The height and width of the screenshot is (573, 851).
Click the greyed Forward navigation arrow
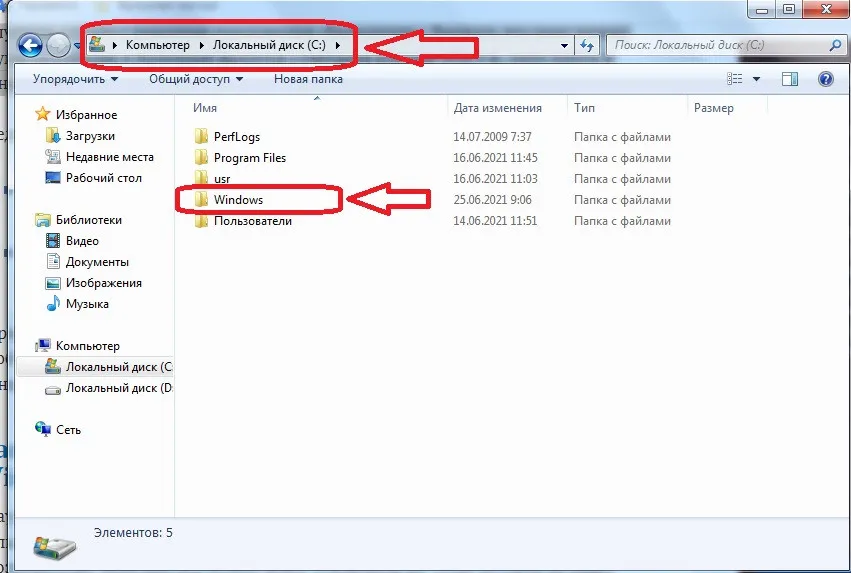tap(59, 46)
